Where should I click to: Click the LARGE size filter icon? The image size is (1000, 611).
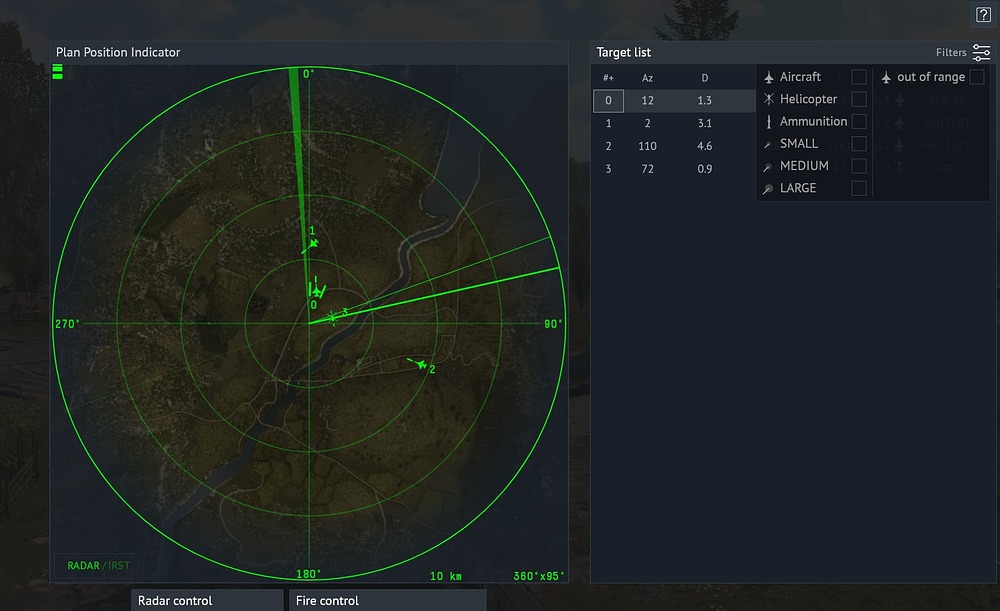[x=768, y=189]
